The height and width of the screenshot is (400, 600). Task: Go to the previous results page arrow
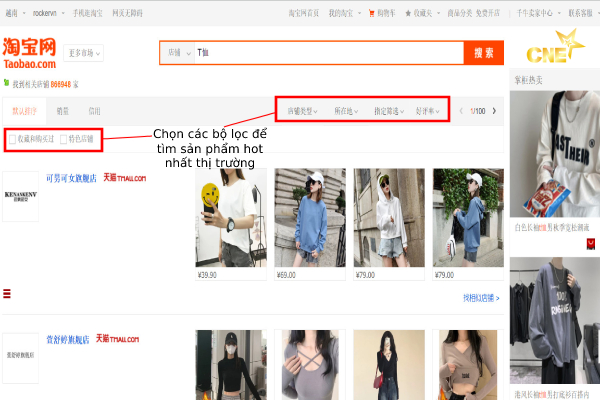point(461,111)
